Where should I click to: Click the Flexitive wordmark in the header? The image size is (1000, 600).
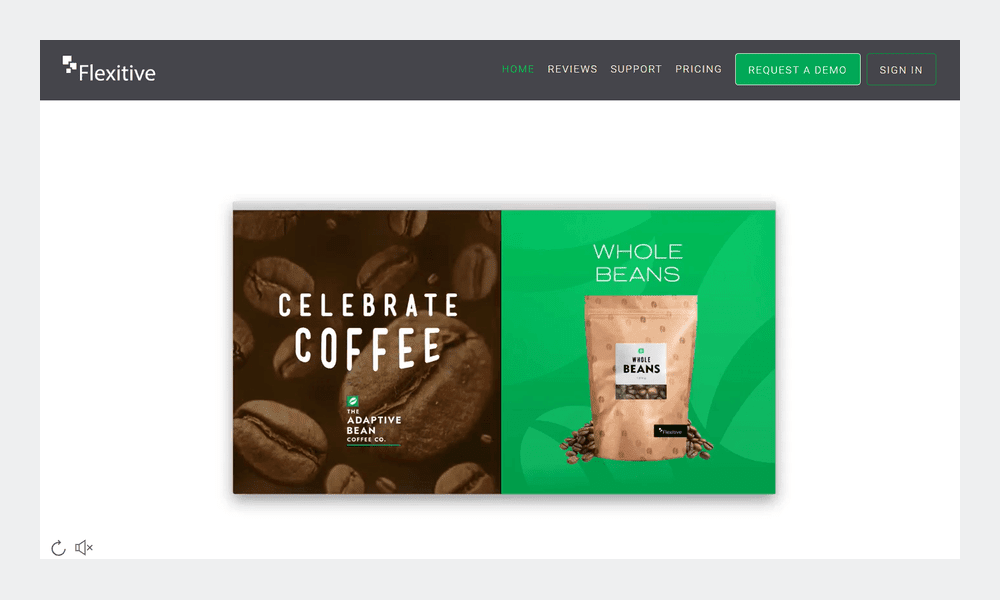point(117,73)
